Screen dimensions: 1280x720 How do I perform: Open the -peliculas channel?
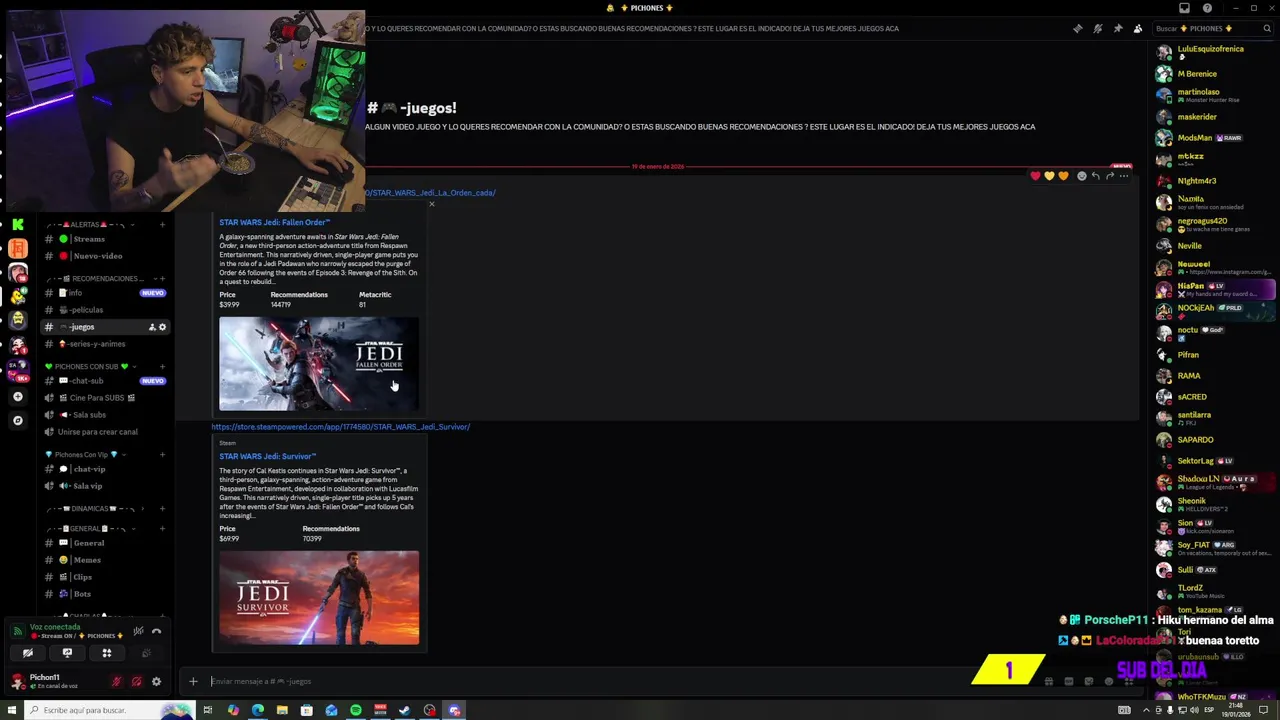click(x=105, y=310)
